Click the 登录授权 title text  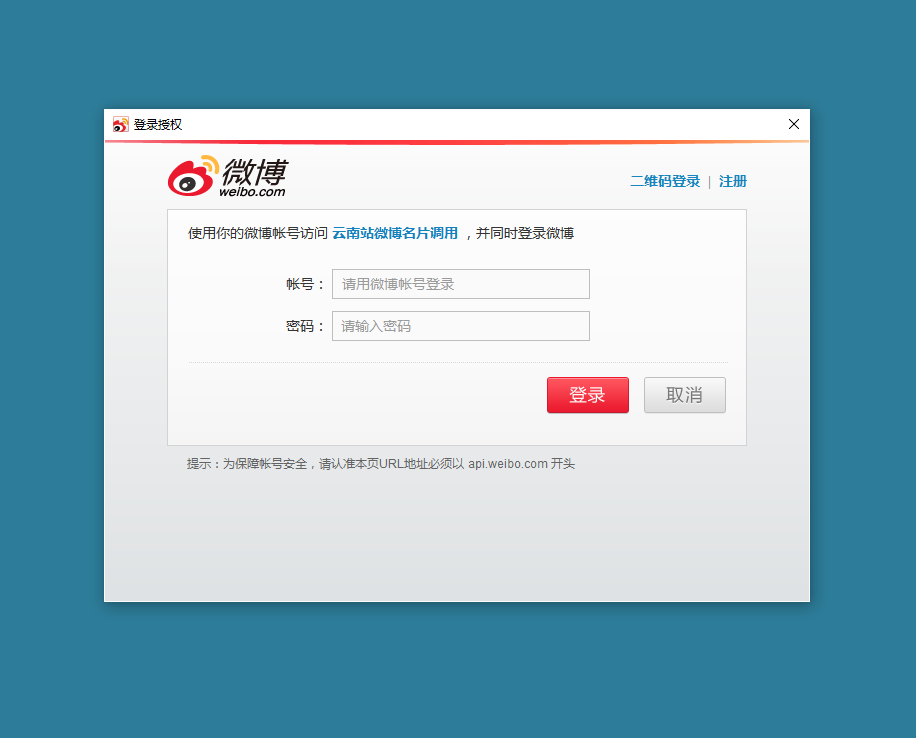pos(158,124)
